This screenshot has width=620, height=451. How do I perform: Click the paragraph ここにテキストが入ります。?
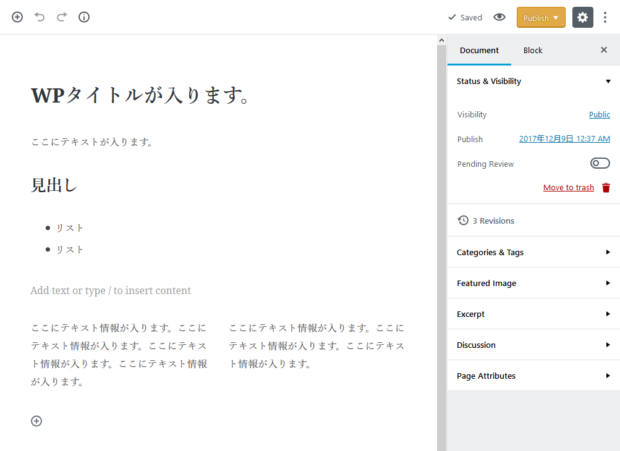[x=92, y=142]
